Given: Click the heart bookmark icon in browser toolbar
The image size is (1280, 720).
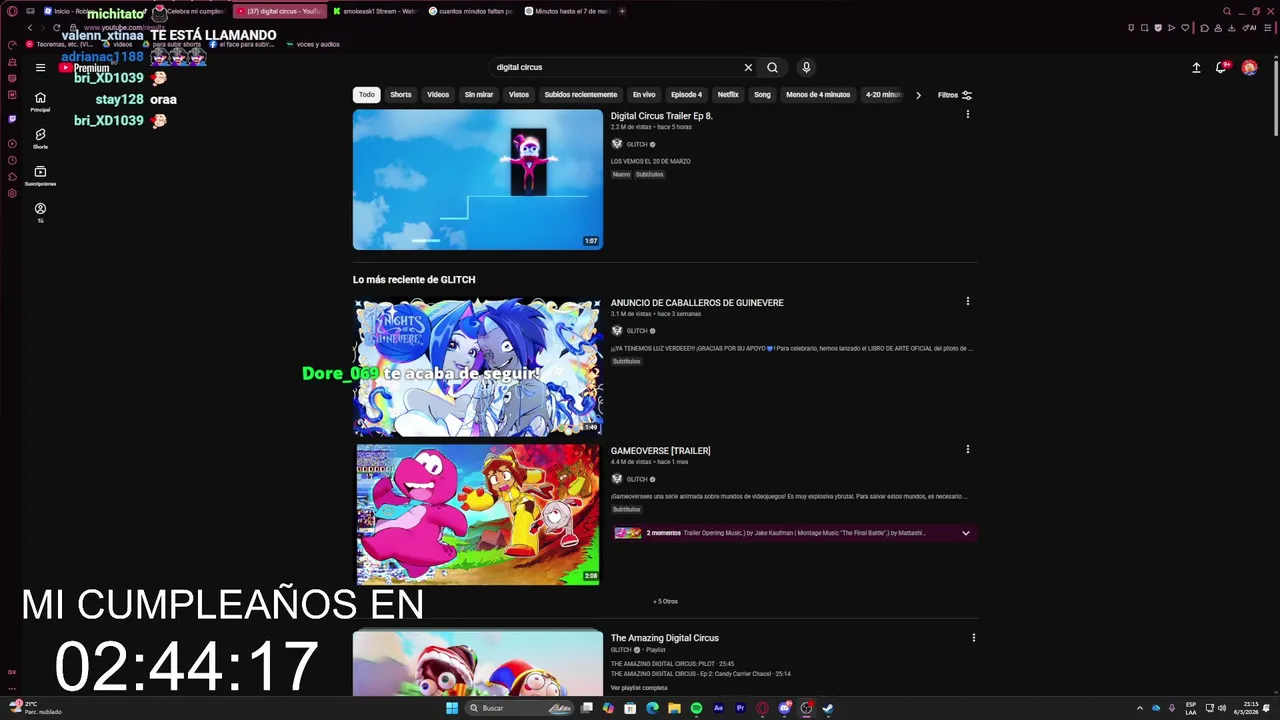Looking at the screenshot, I should [x=1185, y=28].
